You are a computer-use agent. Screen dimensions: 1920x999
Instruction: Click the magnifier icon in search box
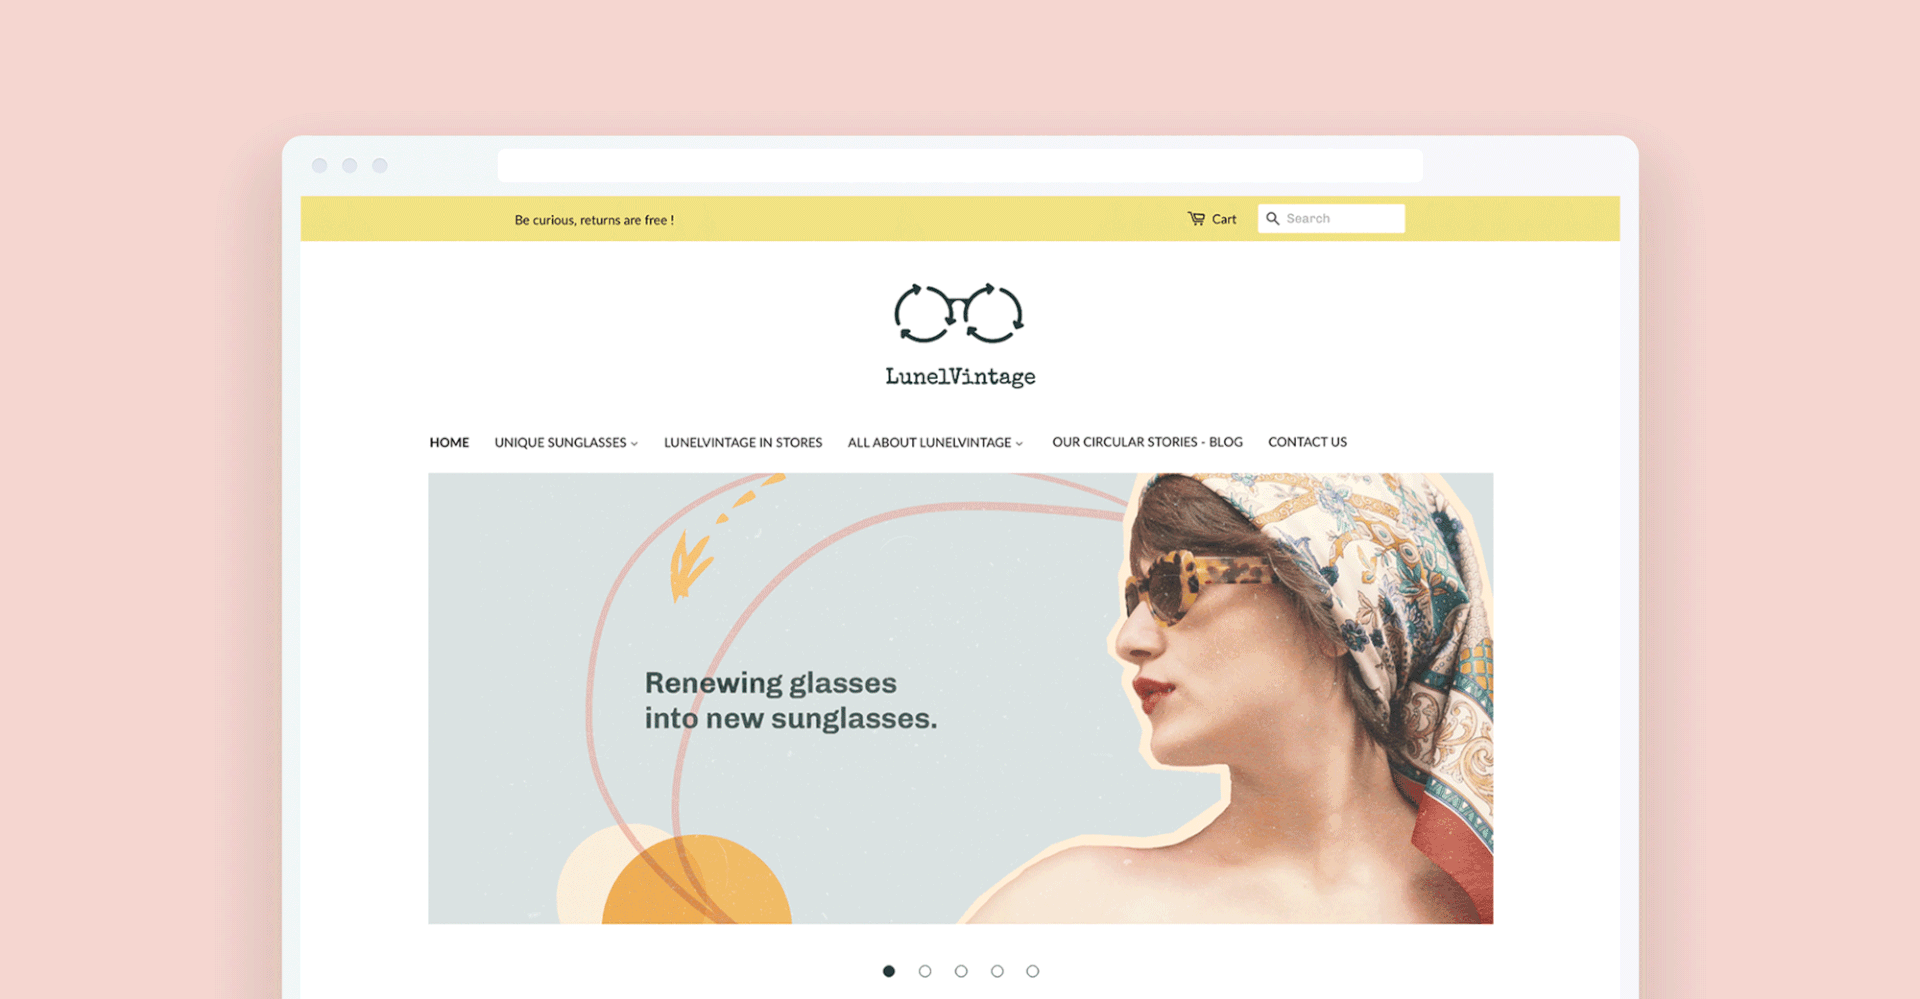[1273, 218]
